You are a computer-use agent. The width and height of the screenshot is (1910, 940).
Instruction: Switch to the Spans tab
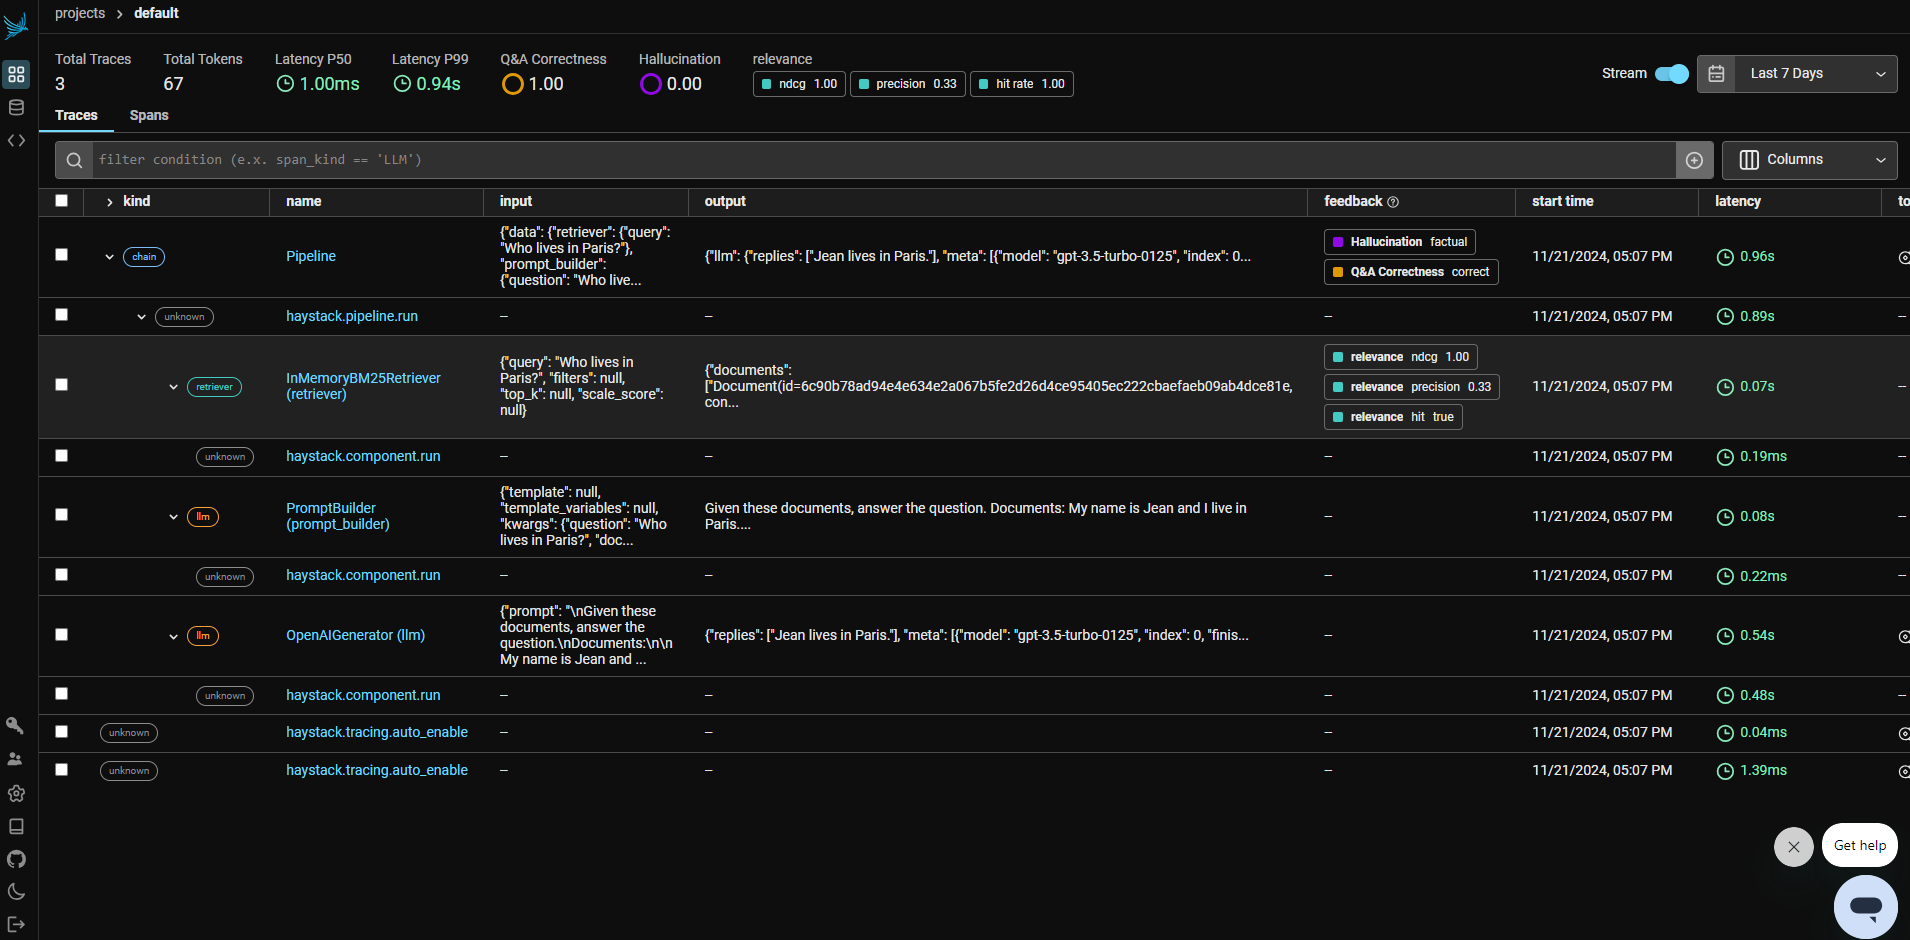(149, 116)
